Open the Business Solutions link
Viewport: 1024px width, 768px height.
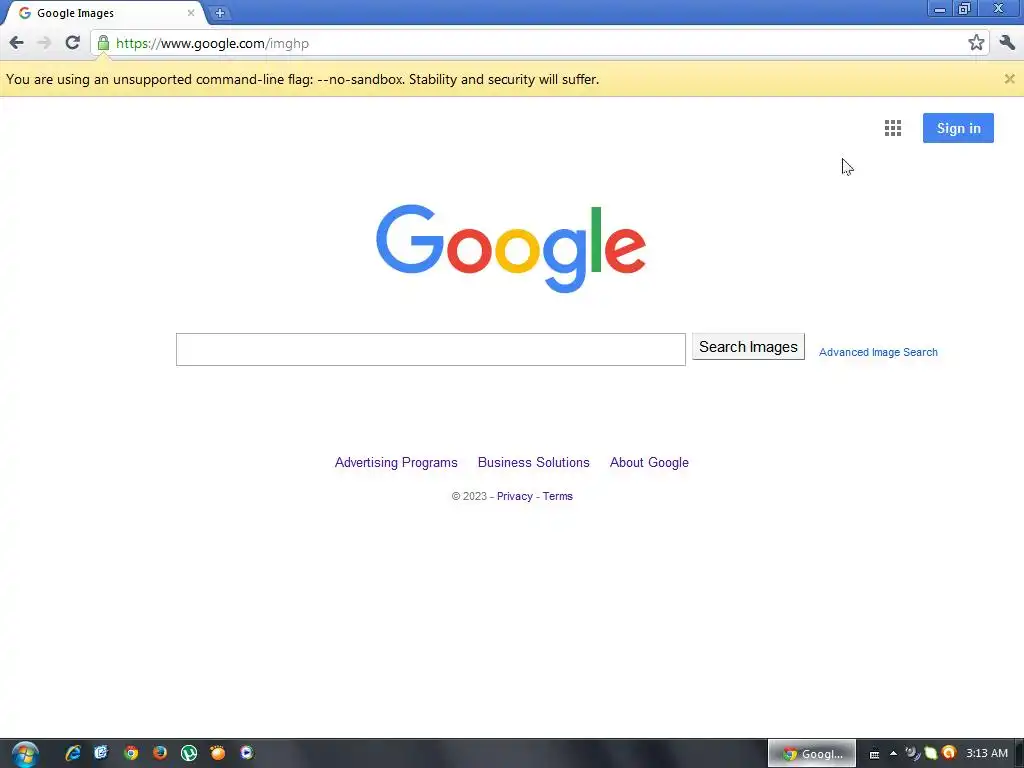coord(534,462)
